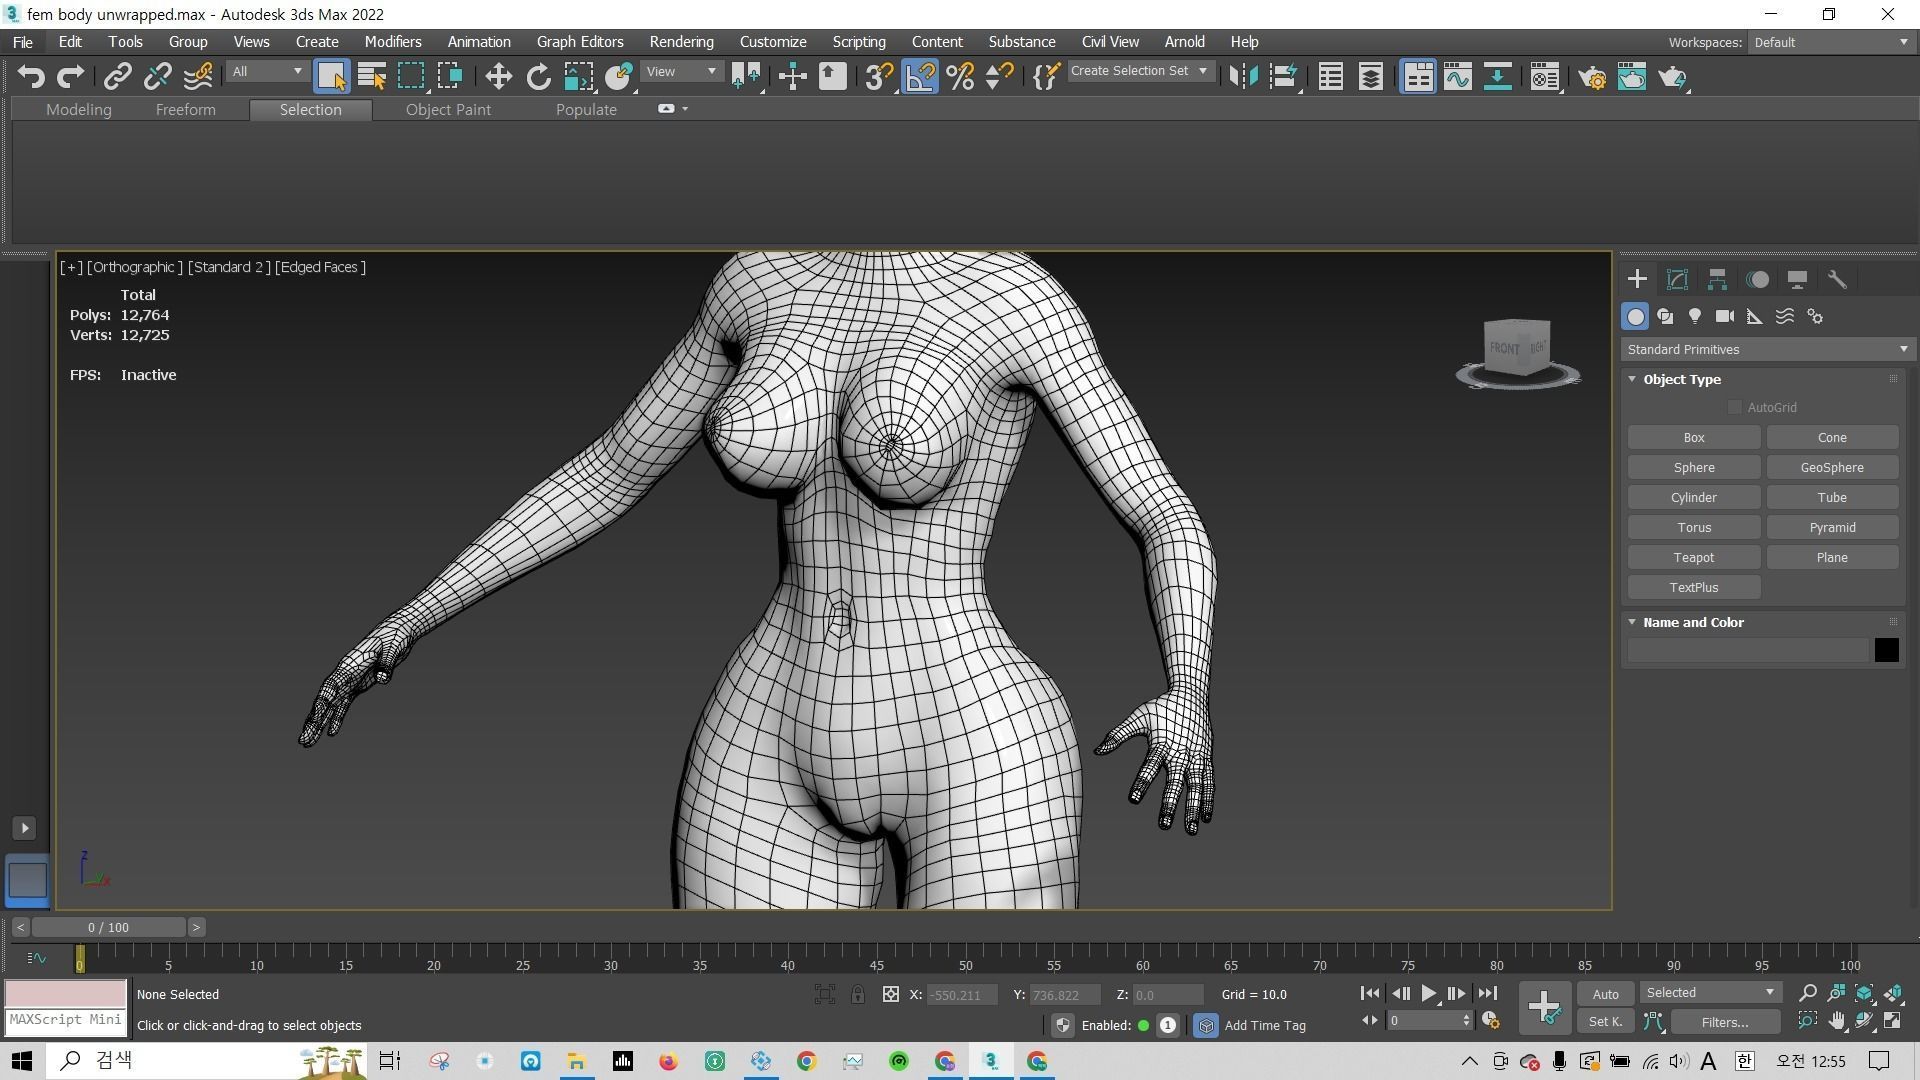Toggle the Spinner Snap button
1920x1080 pixels.
pyautogui.click(x=999, y=77)
